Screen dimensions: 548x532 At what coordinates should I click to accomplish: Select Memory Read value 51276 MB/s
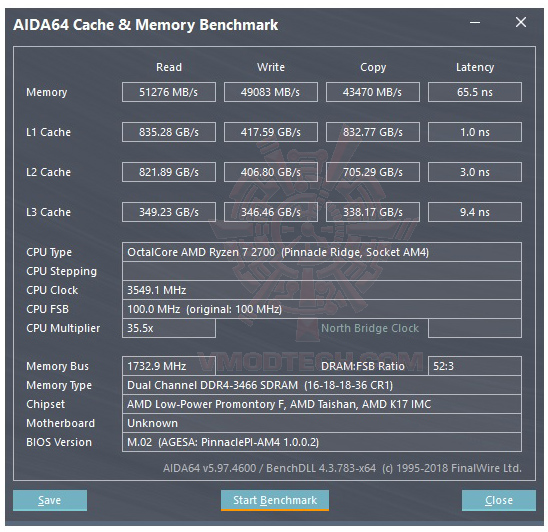tap(169, 92)
